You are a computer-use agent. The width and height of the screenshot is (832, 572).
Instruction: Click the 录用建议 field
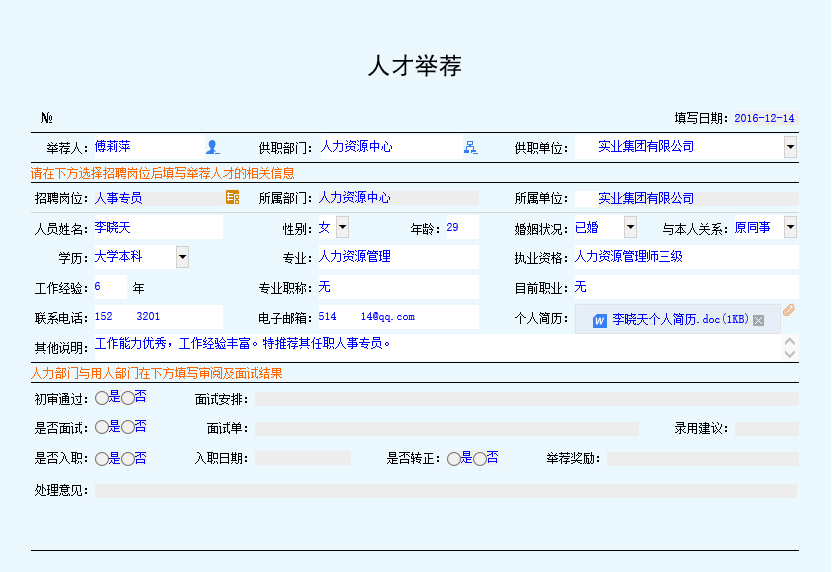[x=767, y=429]
